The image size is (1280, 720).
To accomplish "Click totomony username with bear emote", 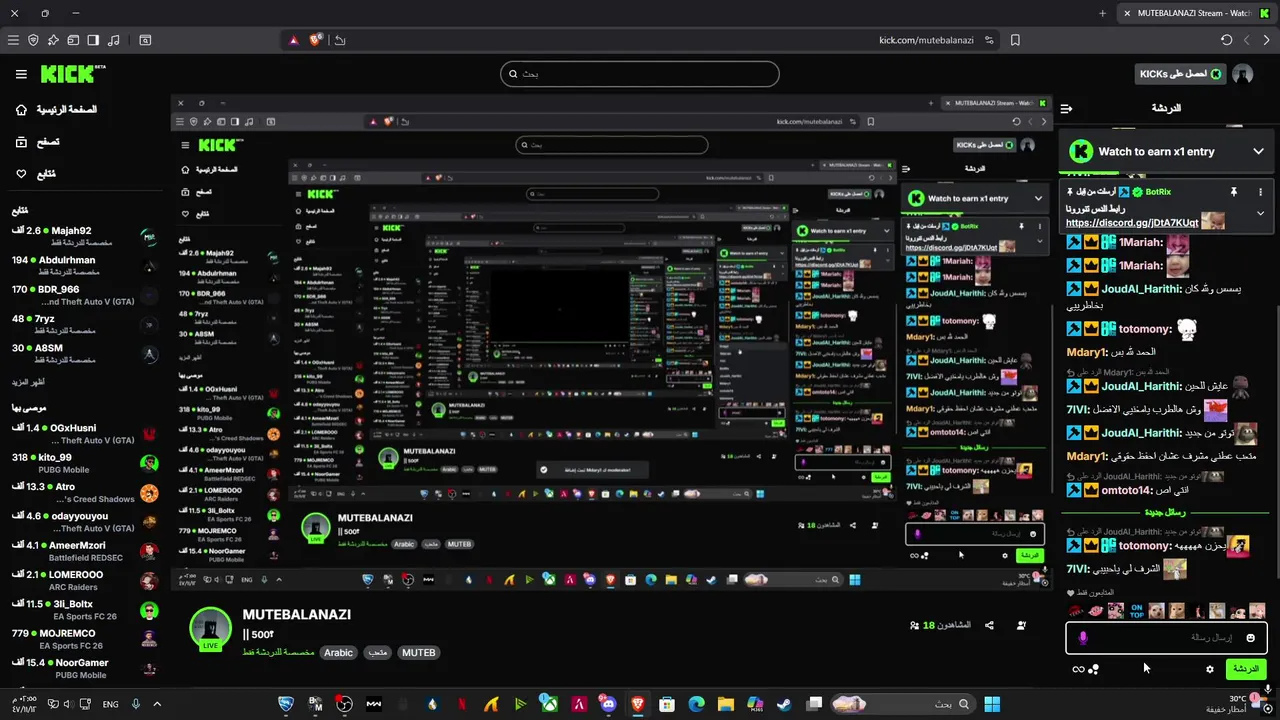I will (1145, 329).
